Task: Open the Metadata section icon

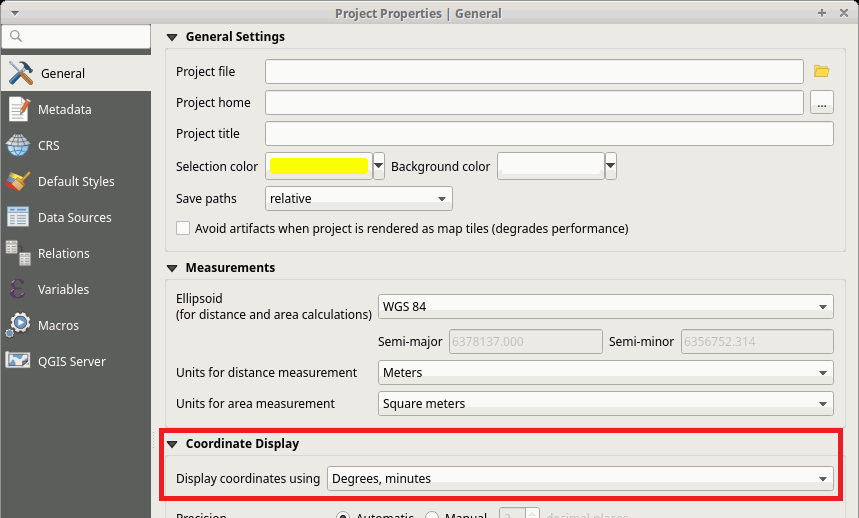Action: click(18, 109)
